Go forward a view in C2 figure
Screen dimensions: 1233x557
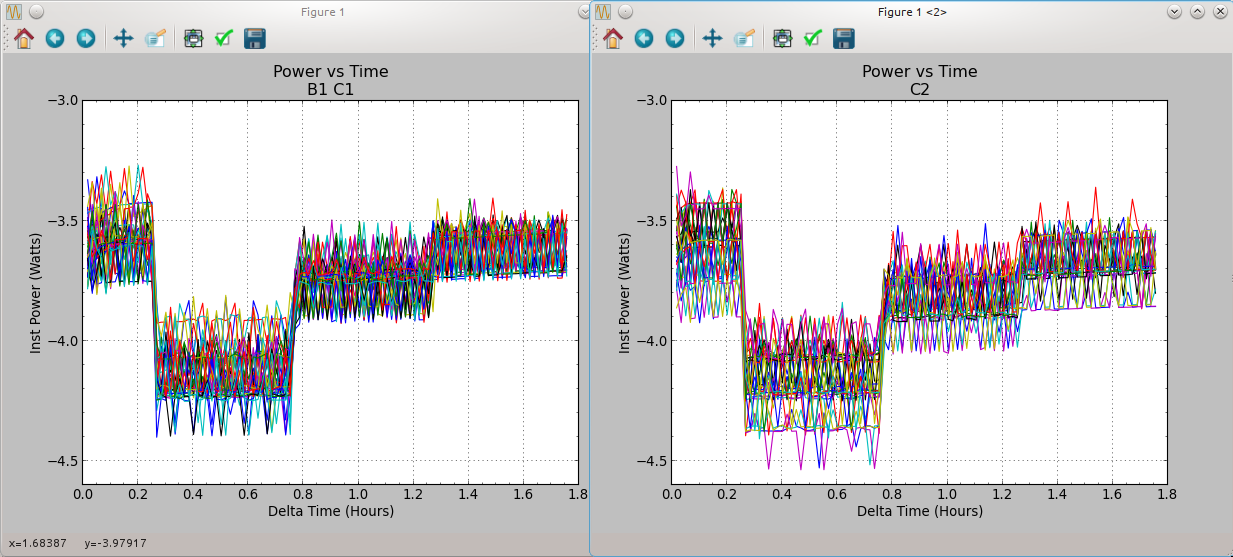coord(675,39)
